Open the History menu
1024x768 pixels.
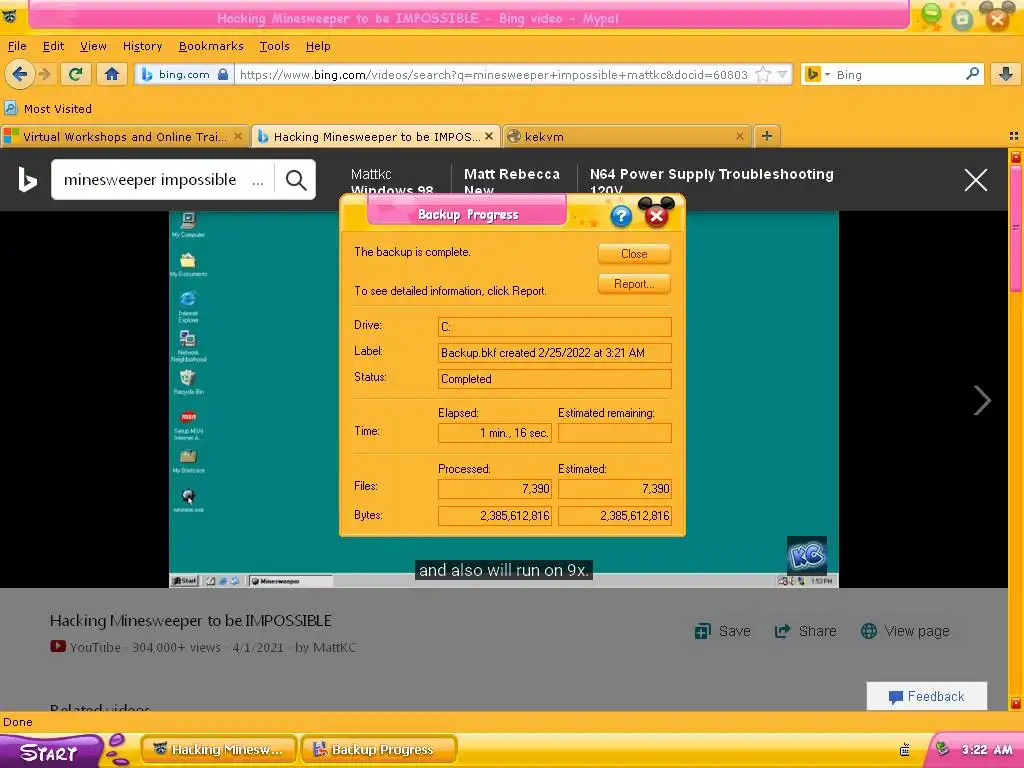(x=142, y=46)
